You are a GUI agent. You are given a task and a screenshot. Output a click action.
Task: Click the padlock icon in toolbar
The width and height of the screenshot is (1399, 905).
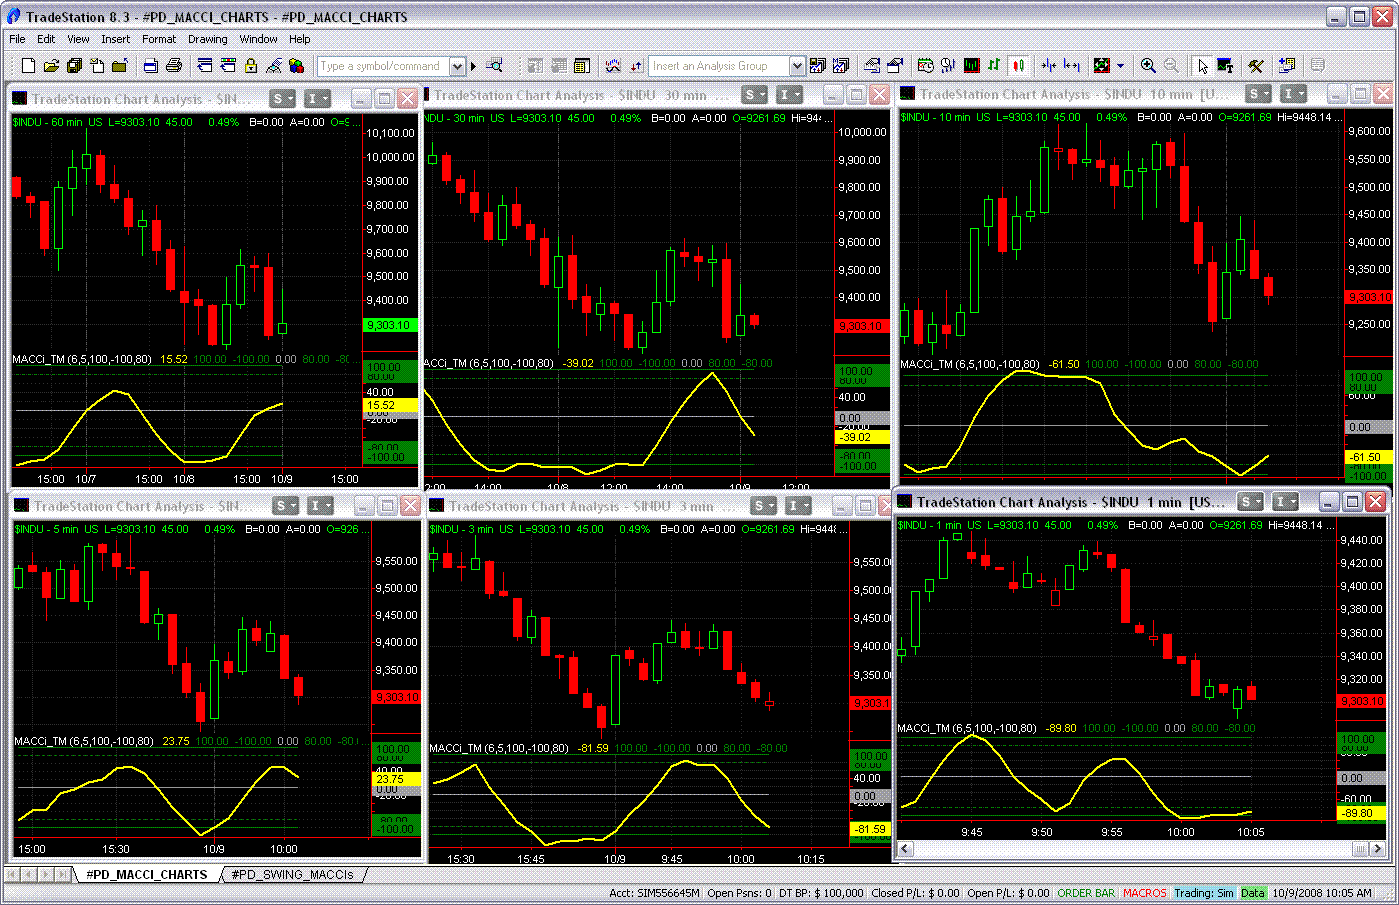click(251, 66)
